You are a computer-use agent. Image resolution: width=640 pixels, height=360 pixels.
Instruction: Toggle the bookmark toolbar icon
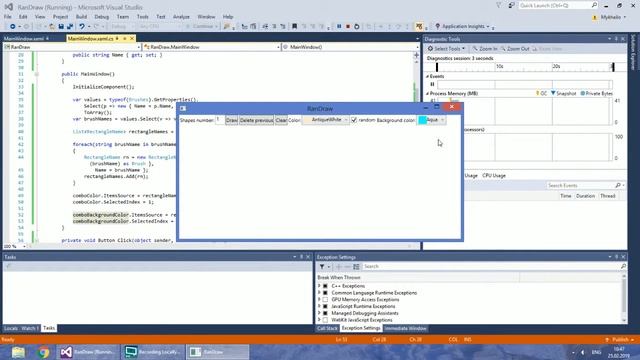click(294, 27)
